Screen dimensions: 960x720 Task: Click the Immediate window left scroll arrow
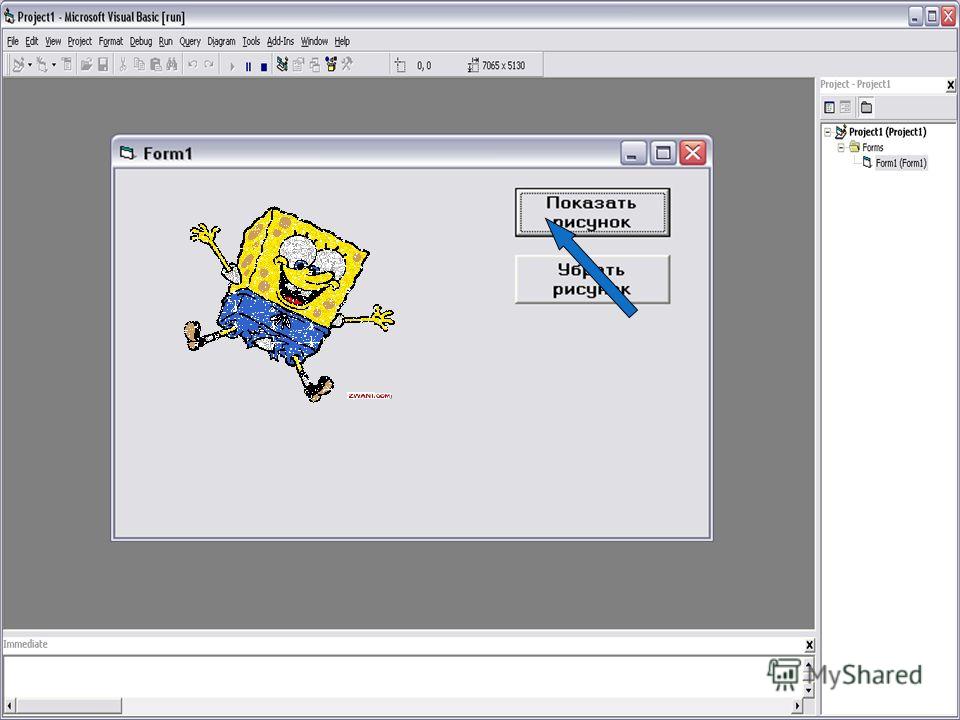(x=9, y=706)
